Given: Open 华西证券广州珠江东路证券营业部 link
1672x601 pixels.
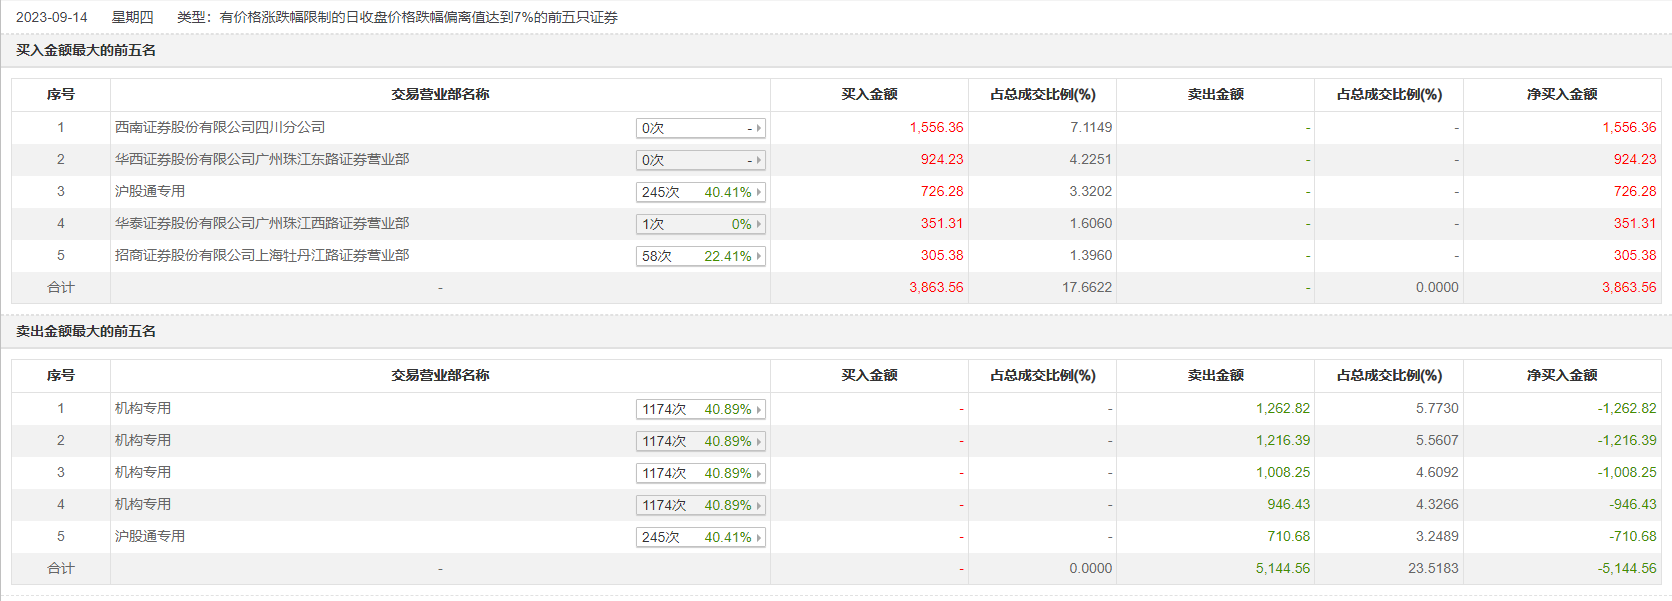Looking at the screenshot, I should 262,159.
